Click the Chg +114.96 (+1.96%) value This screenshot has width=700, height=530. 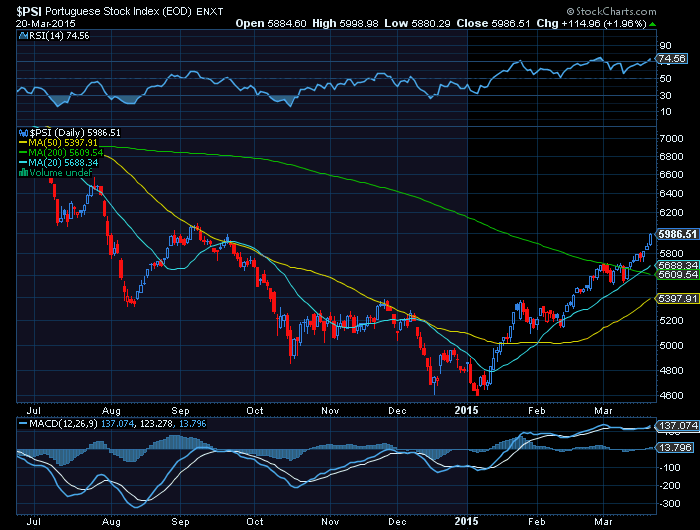coord(592,23)
